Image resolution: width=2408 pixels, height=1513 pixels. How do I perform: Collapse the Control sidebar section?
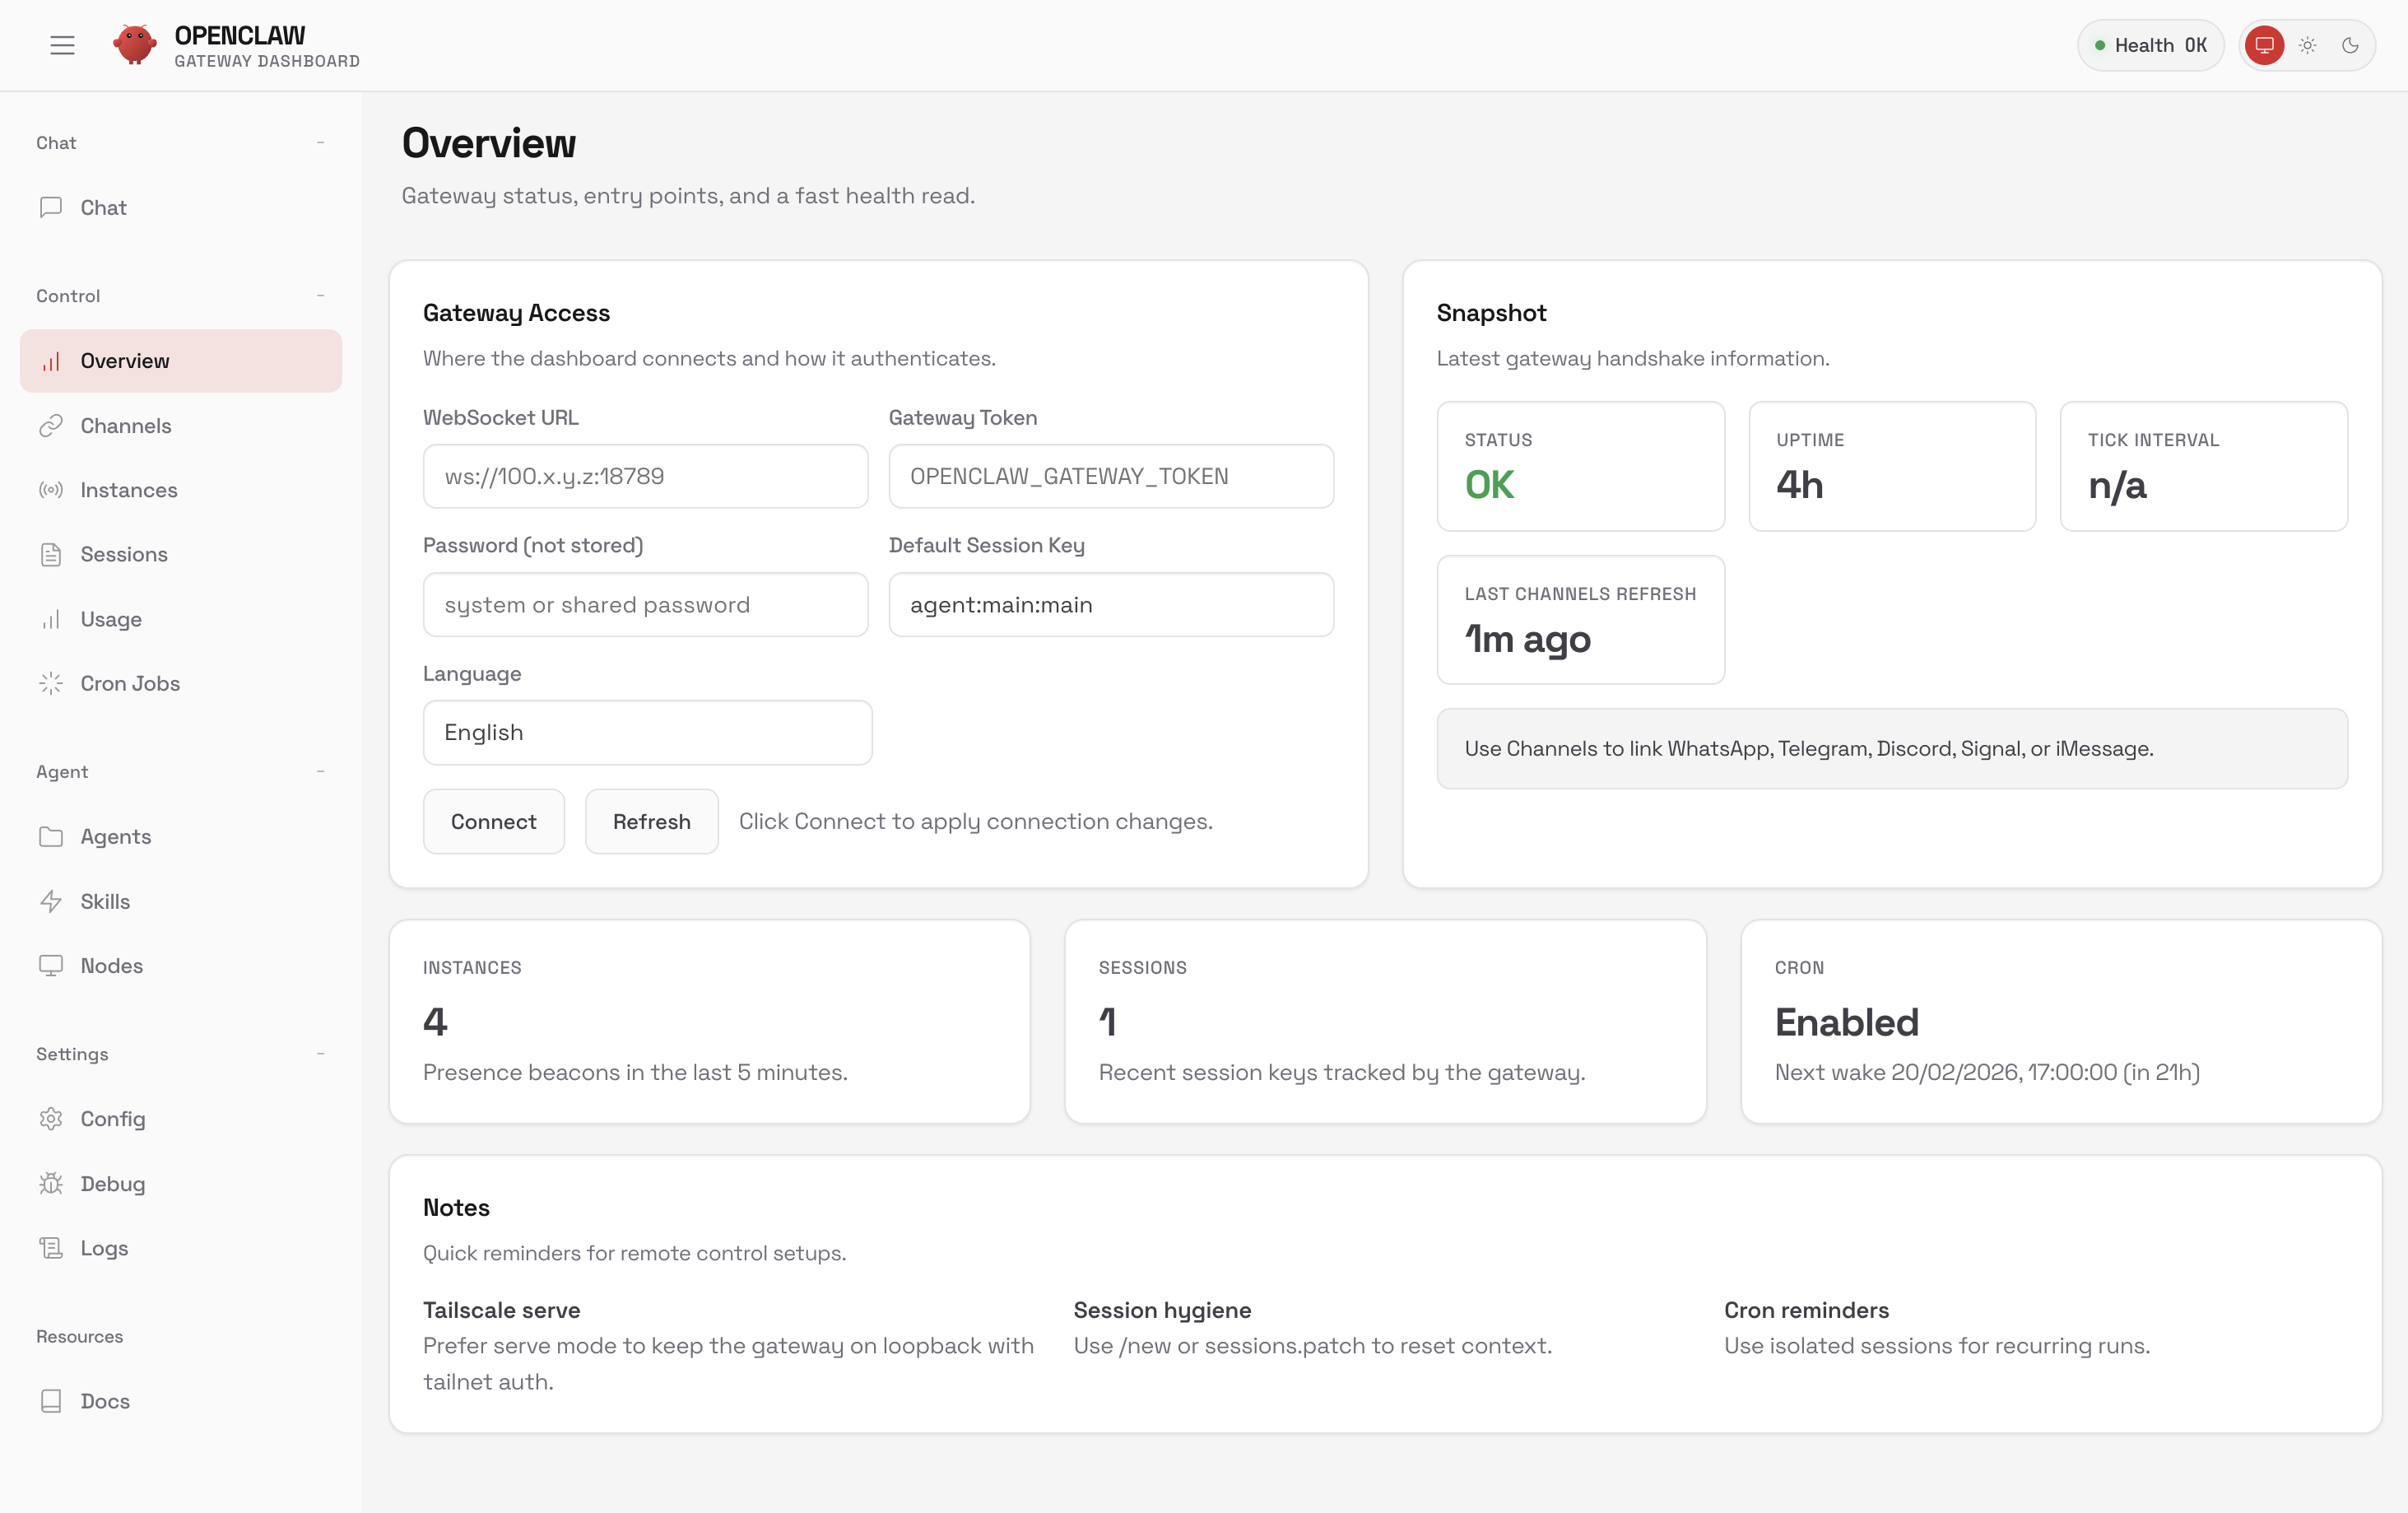pyautogui.click(x=320, y=296)
